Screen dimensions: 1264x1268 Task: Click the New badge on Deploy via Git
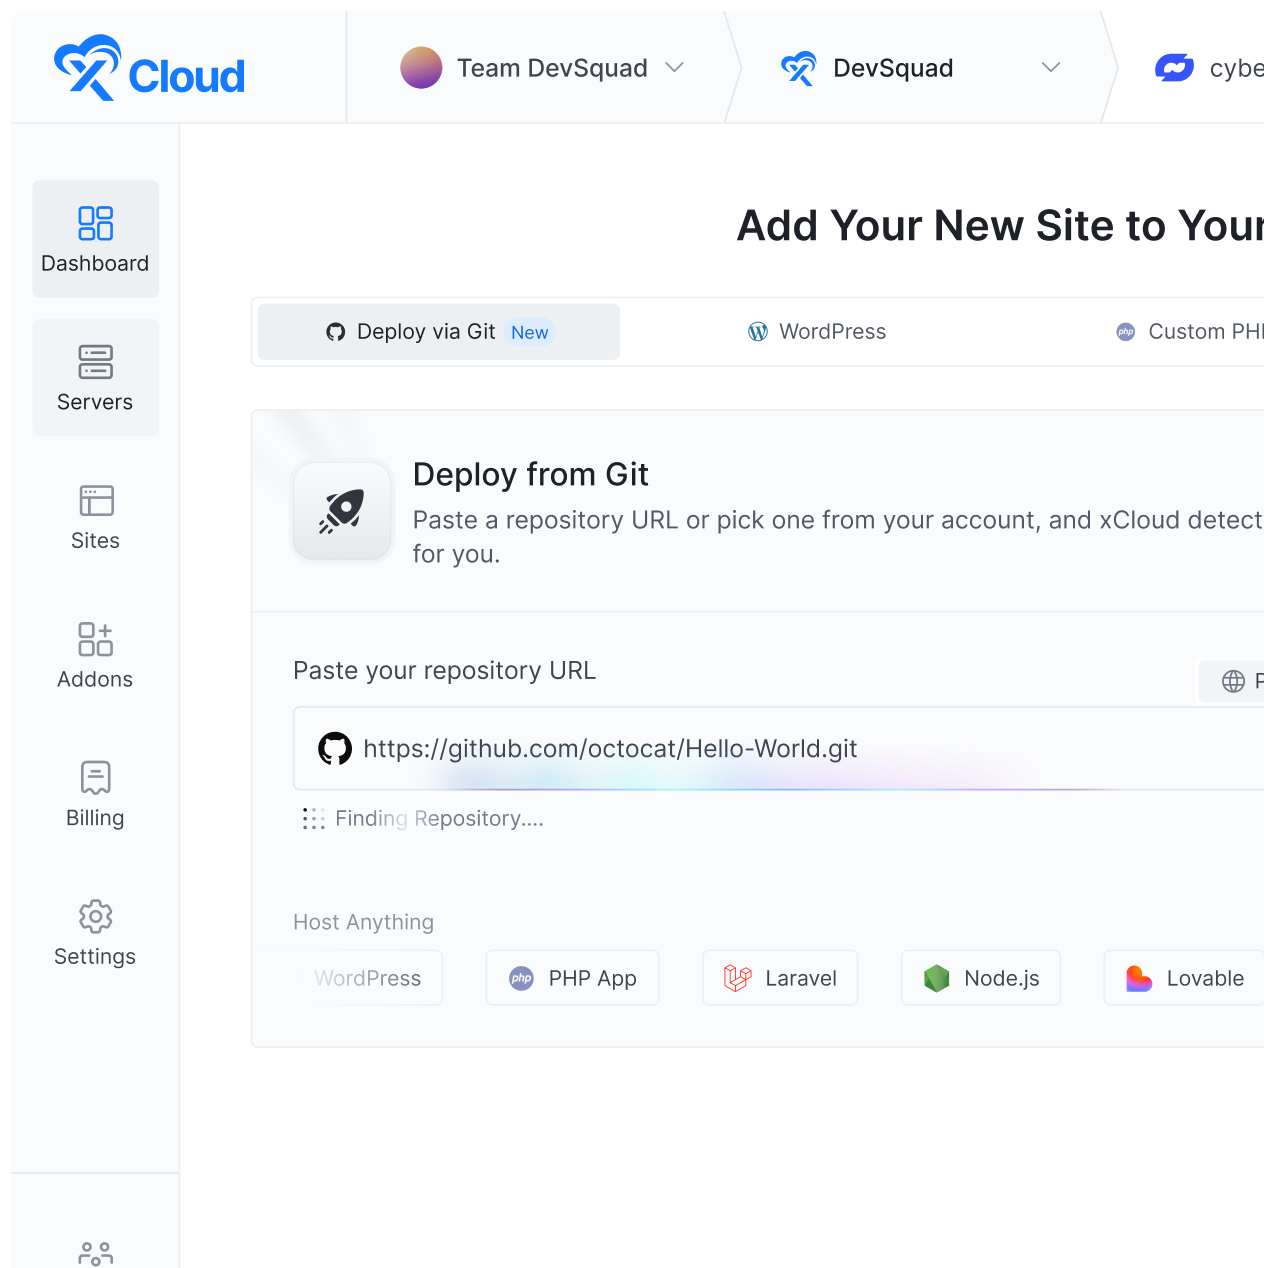coord(530,332)
